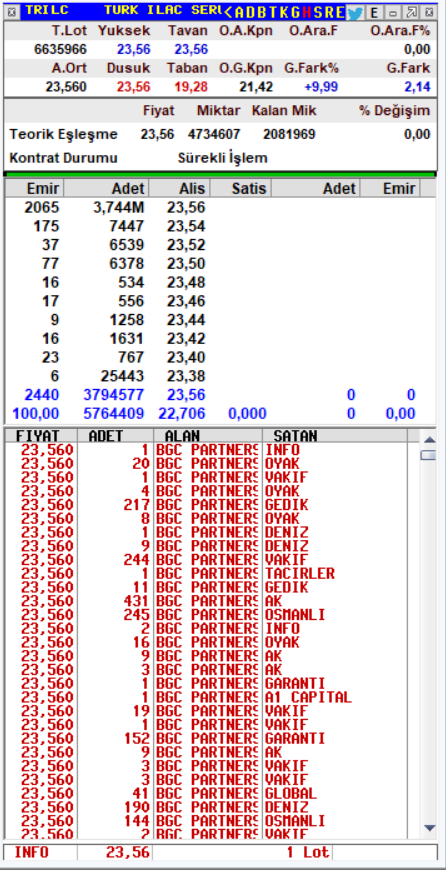Select trade row with 244 lots from VAKIF
The height and width of the screenshot is (870, 446).
(x=206, y=560)
